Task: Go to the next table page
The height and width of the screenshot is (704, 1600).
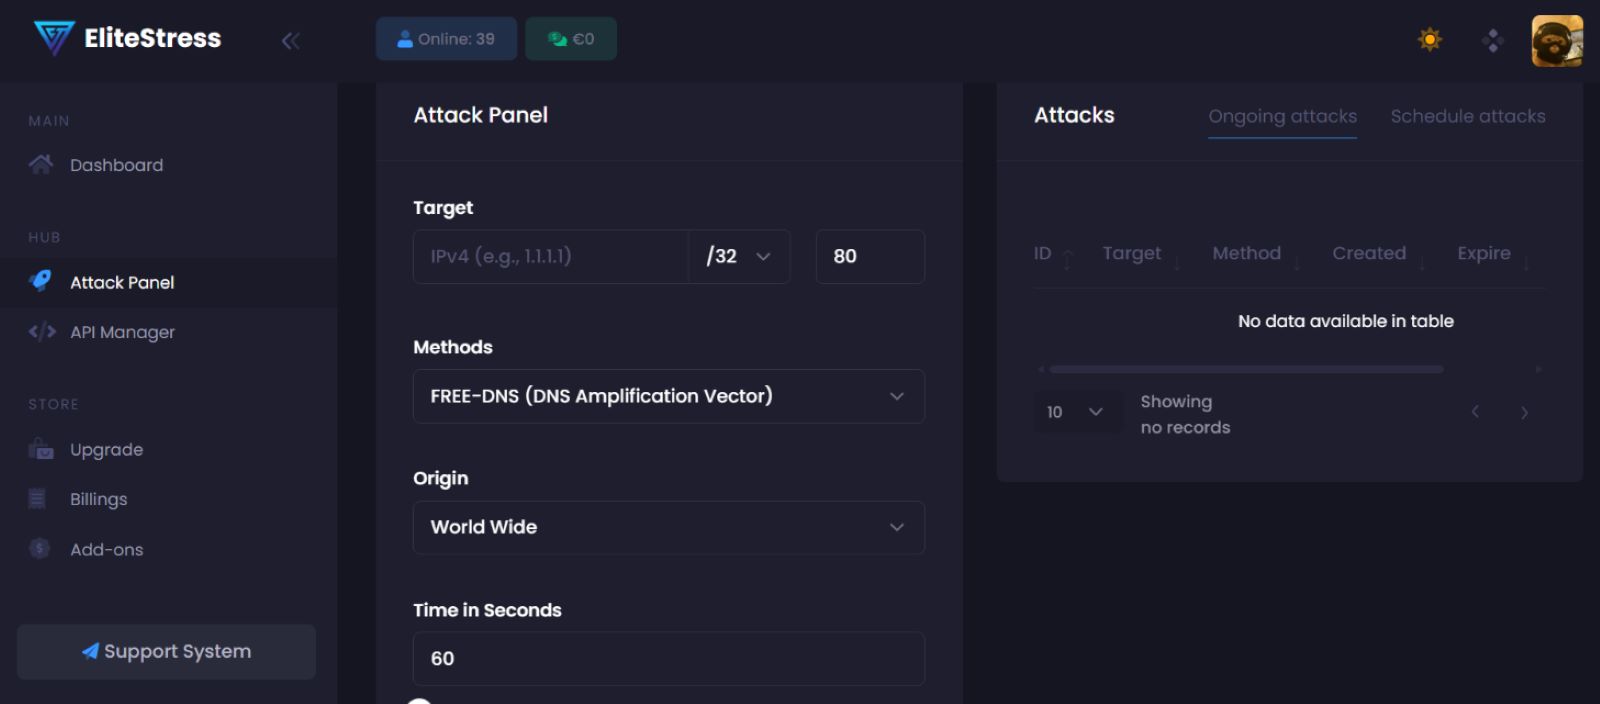Action: (x=1524, y=412)
